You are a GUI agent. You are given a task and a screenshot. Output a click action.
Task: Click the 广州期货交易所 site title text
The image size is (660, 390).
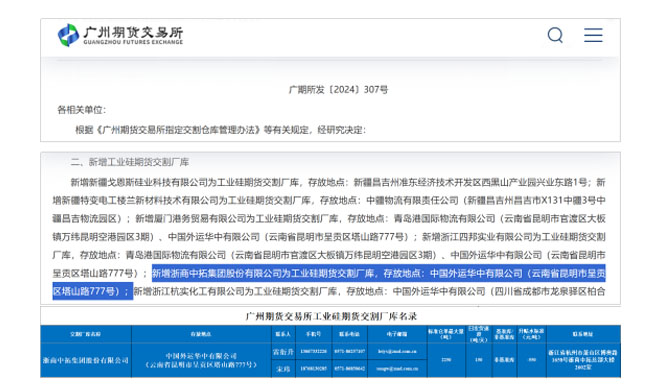coord(133,32)
